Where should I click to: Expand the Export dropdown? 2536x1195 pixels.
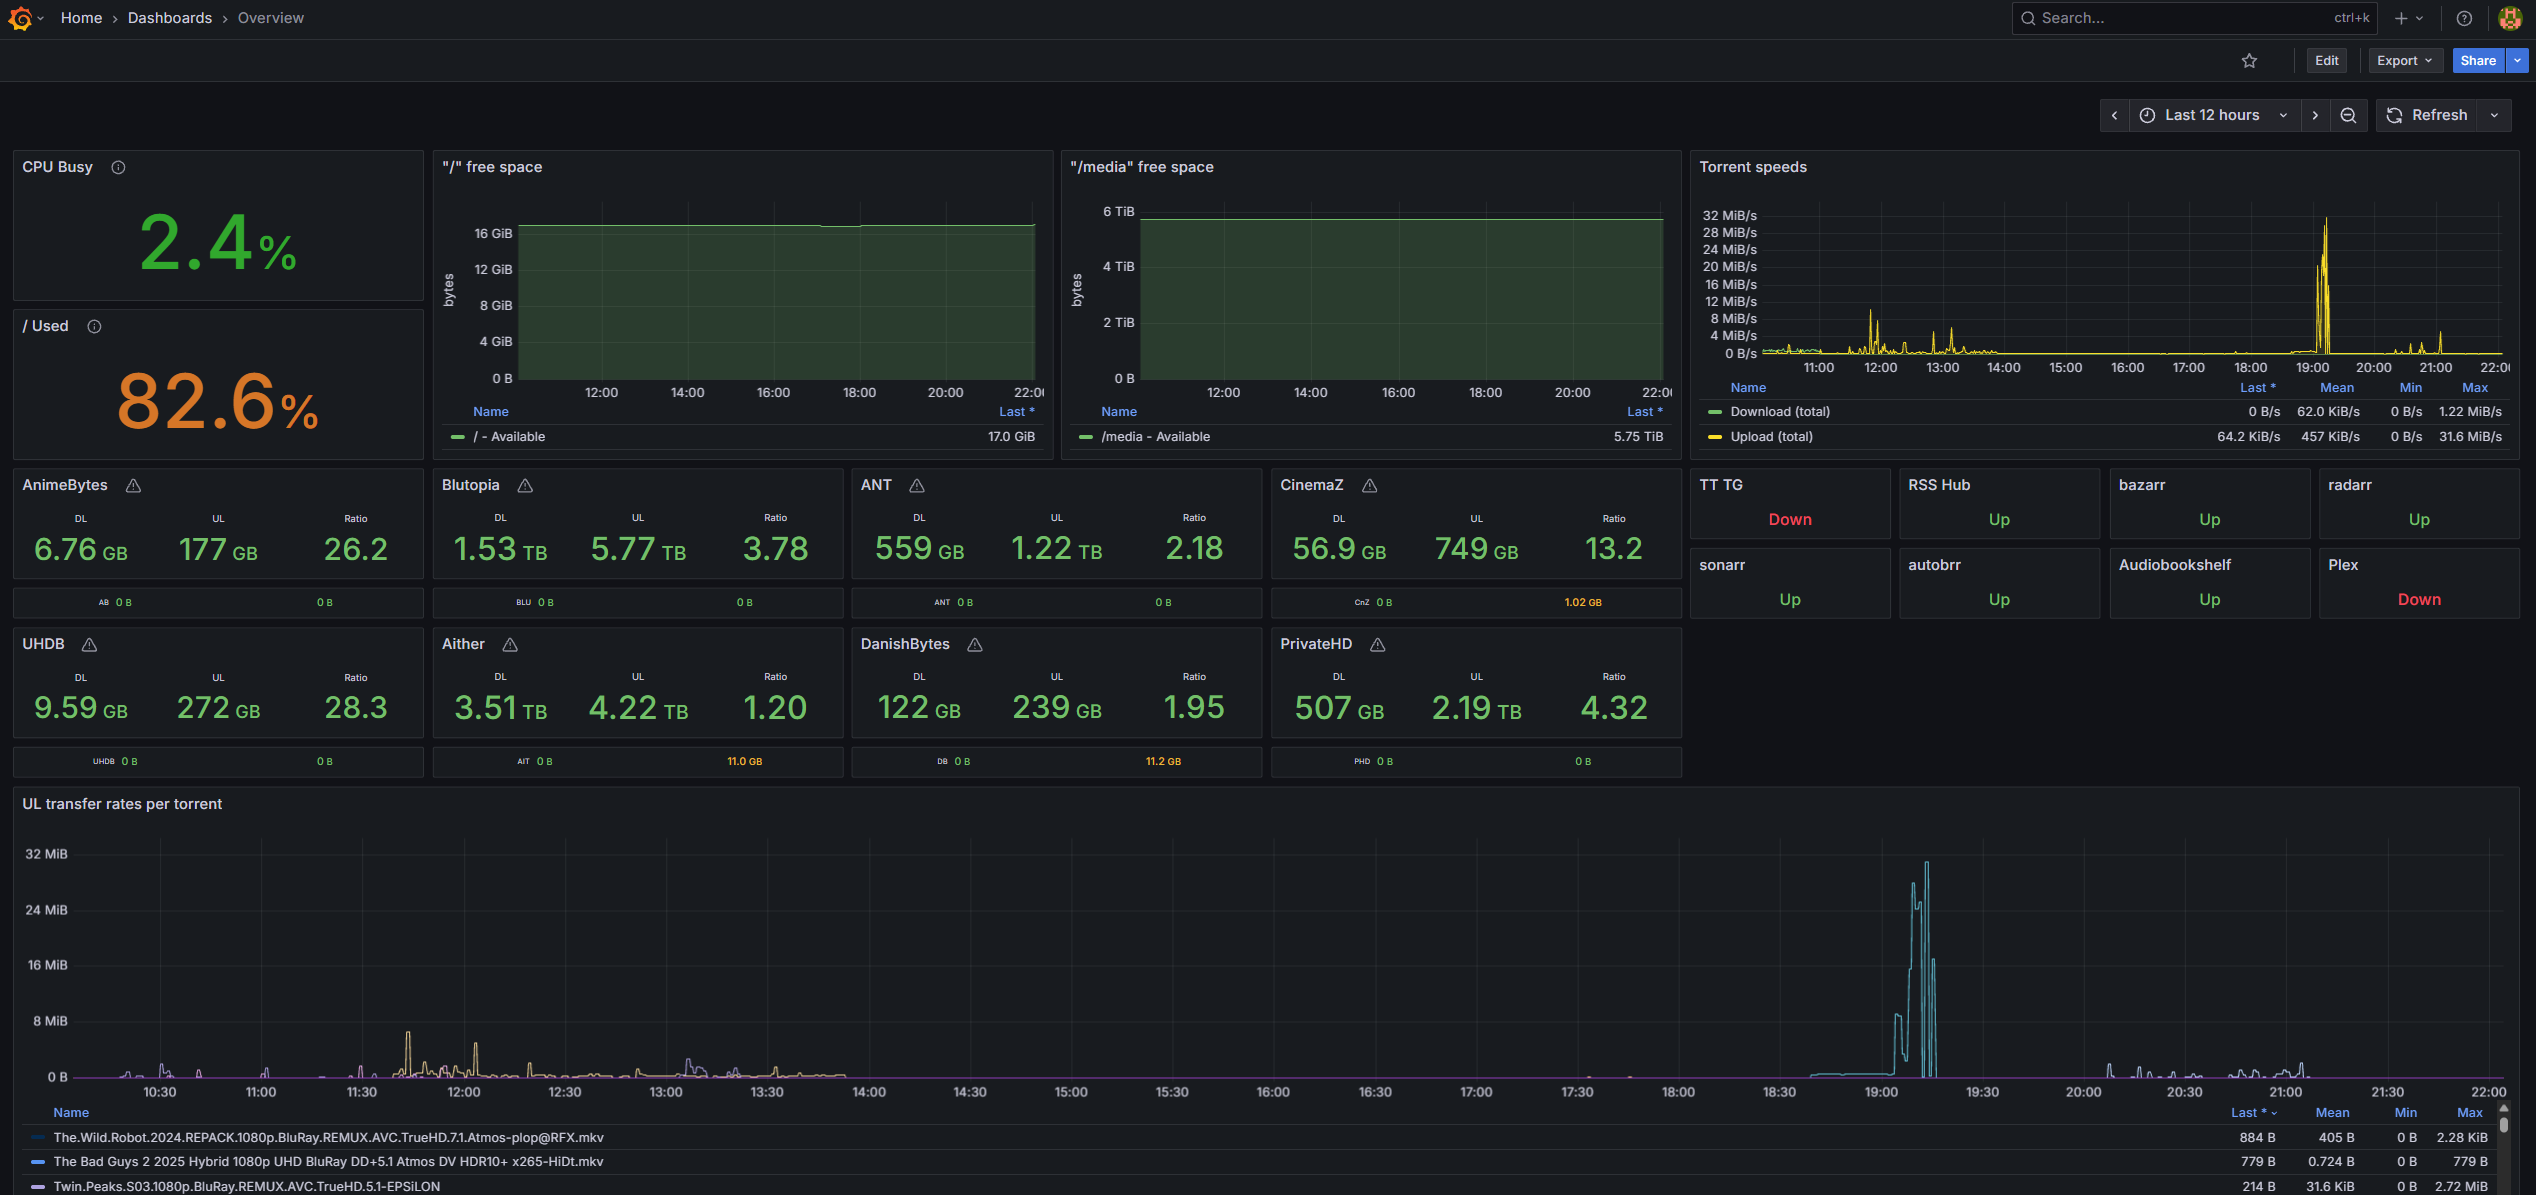click(2404, 61)
